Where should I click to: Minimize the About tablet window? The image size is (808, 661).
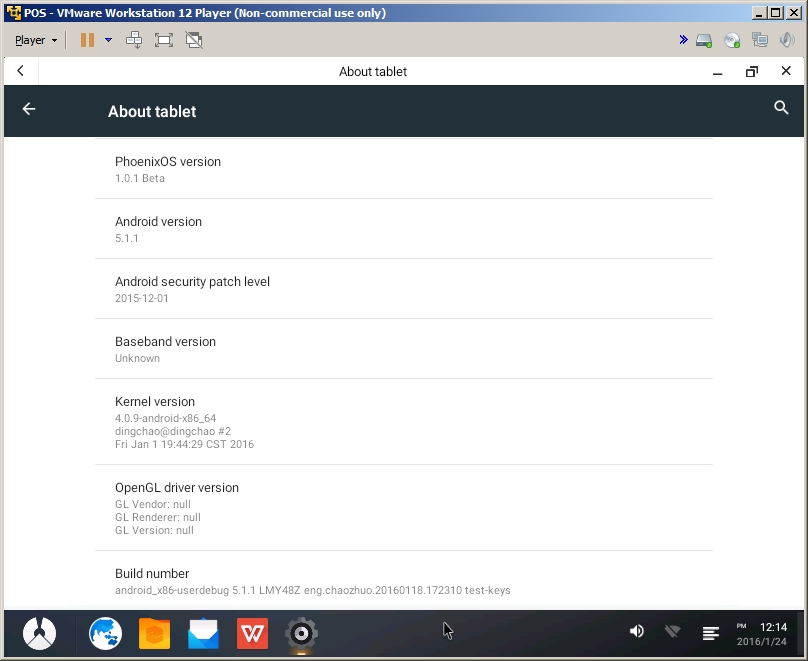[717, 72]
